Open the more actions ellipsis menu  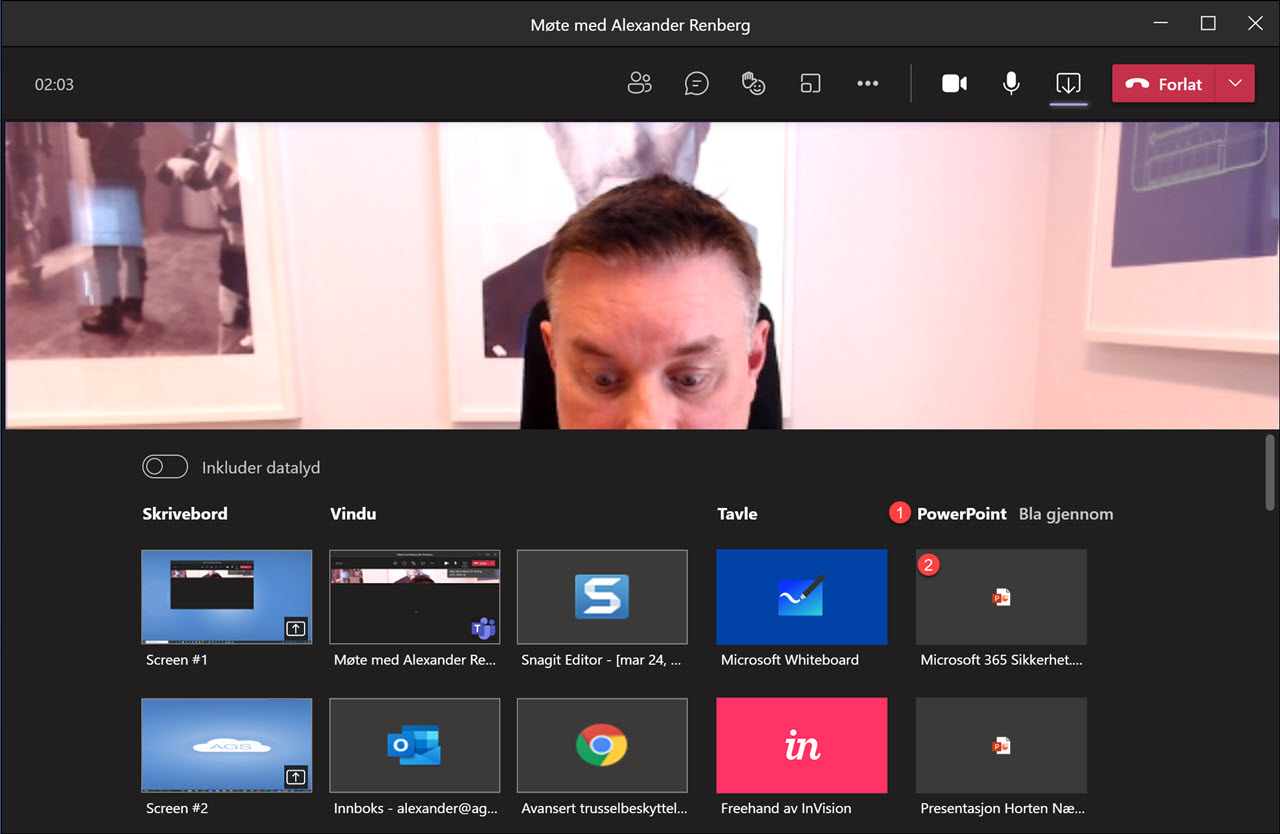click(867, 84)
